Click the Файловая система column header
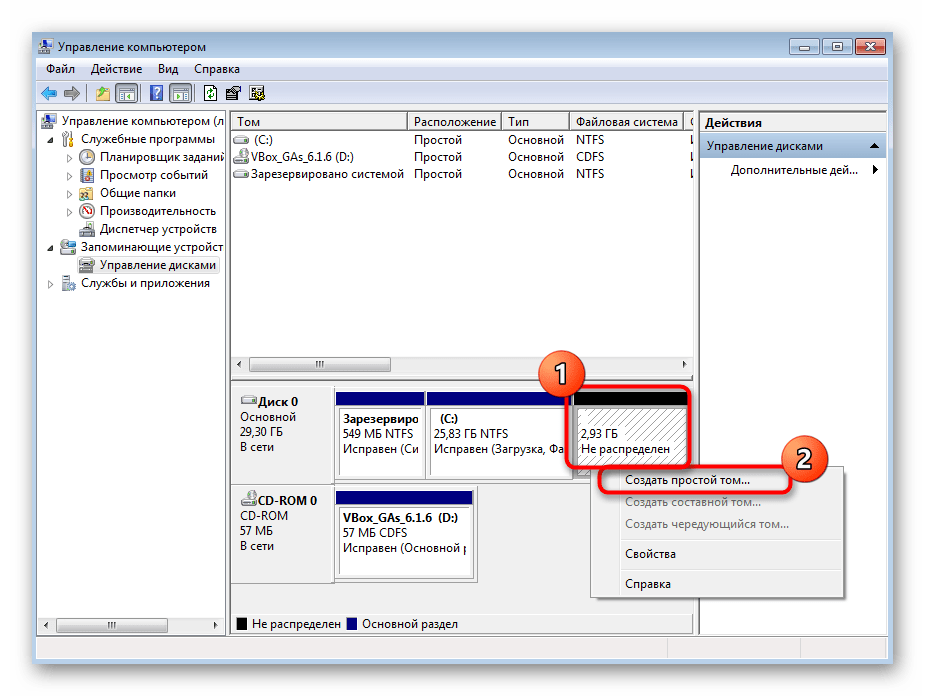The image size is (925, 696). coord(626,122)
